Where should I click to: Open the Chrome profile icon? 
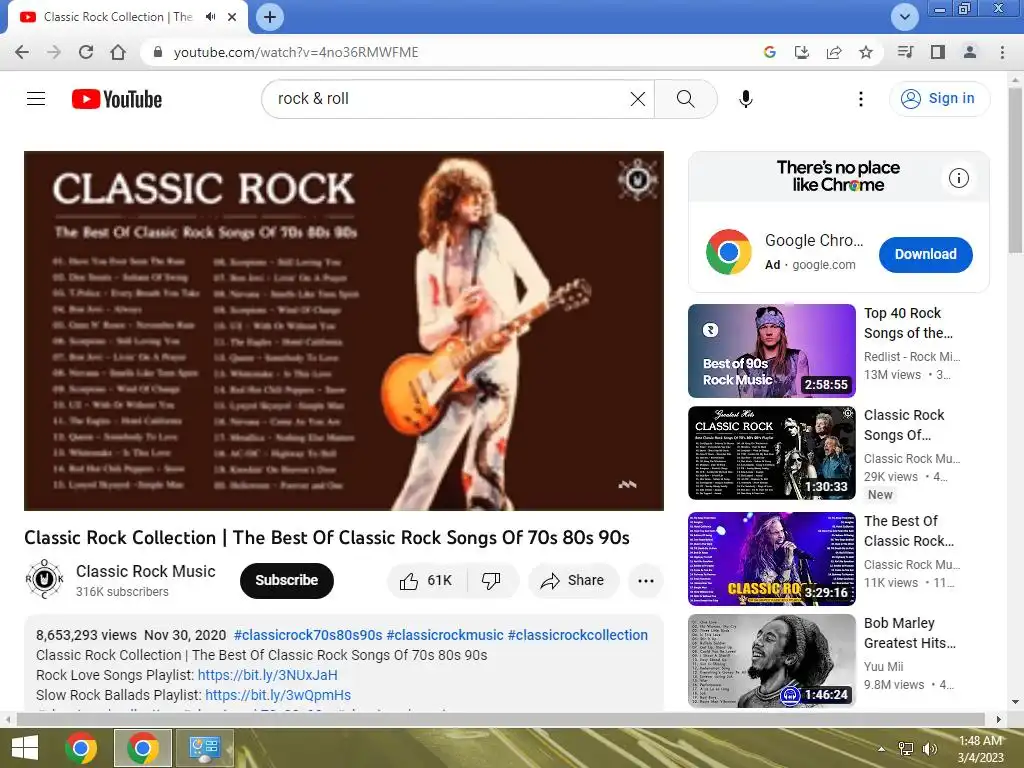(970, 52)
